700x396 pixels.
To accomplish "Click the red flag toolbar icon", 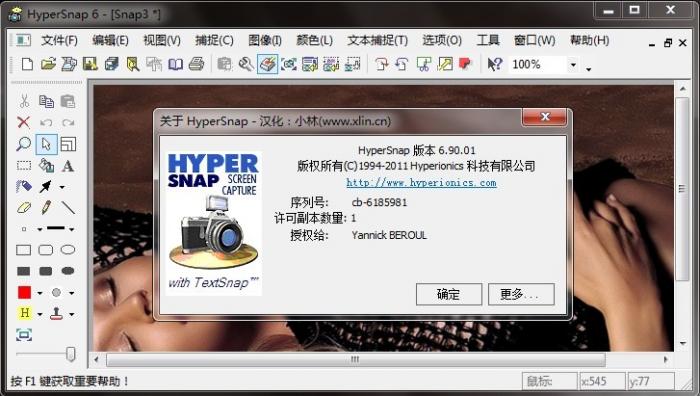I will click(x=465, y=64).
